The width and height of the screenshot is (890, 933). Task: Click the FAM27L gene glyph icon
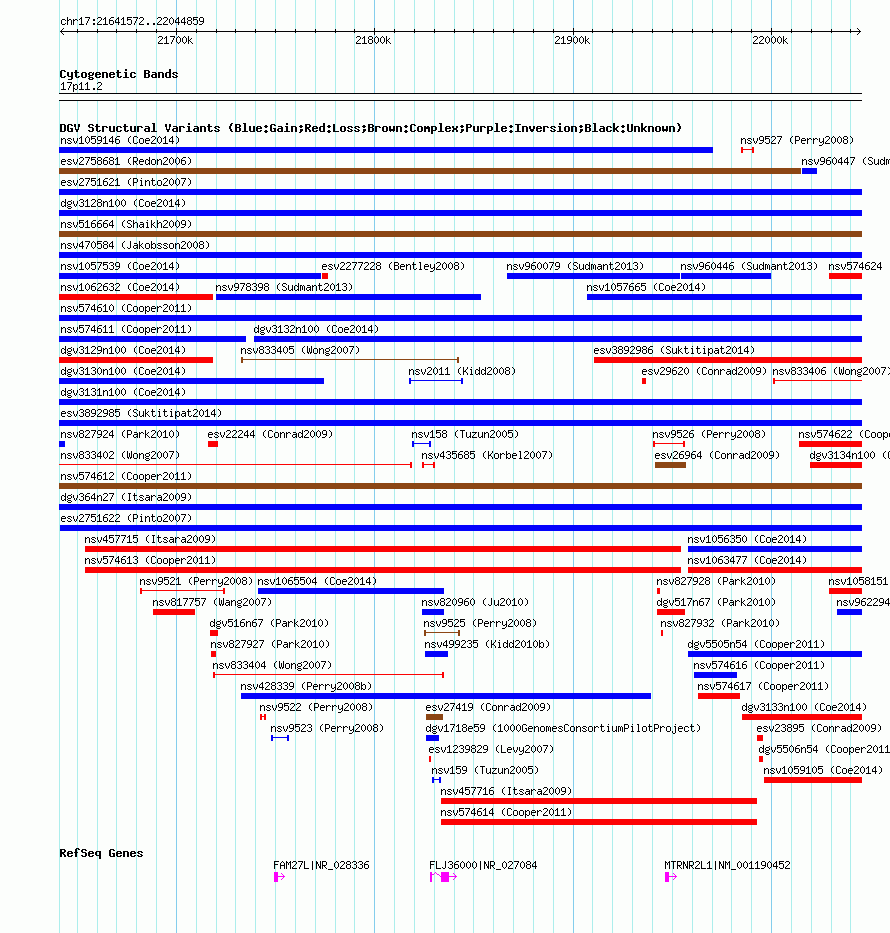click(279, 876)
